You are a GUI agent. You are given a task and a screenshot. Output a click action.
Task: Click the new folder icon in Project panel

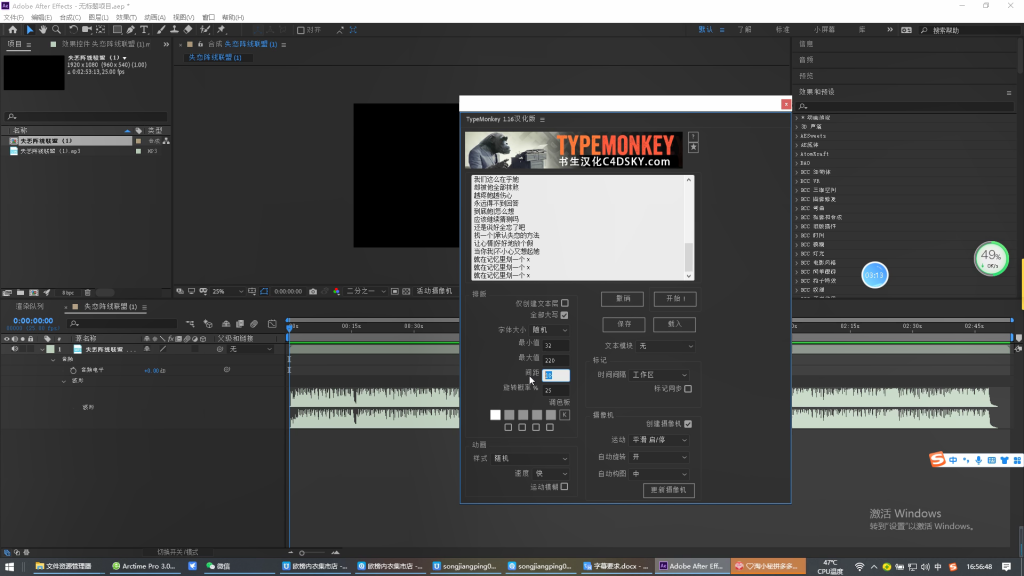pyautogui.click(x=20, y=293)
